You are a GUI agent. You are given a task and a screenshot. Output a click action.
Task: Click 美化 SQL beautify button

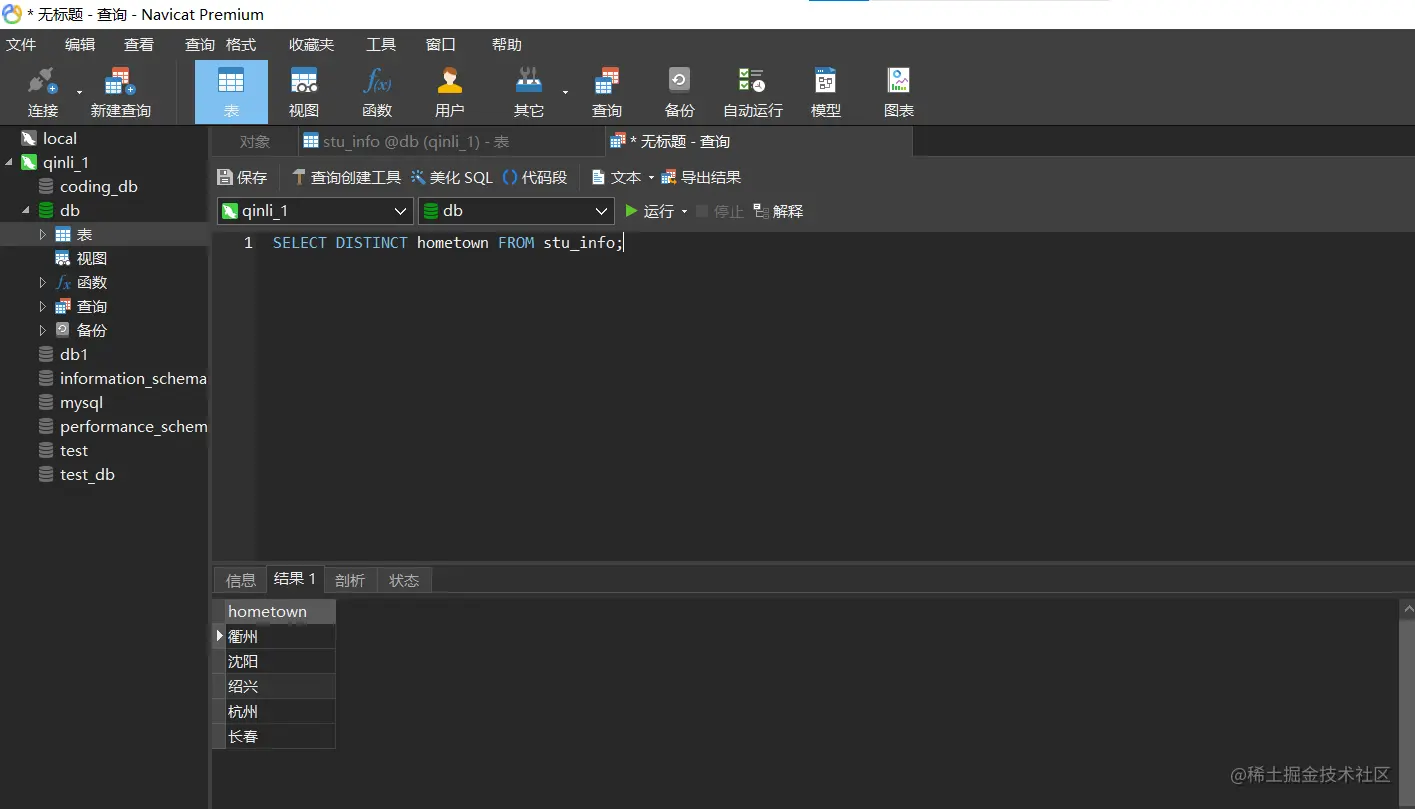tap(451, 177)
